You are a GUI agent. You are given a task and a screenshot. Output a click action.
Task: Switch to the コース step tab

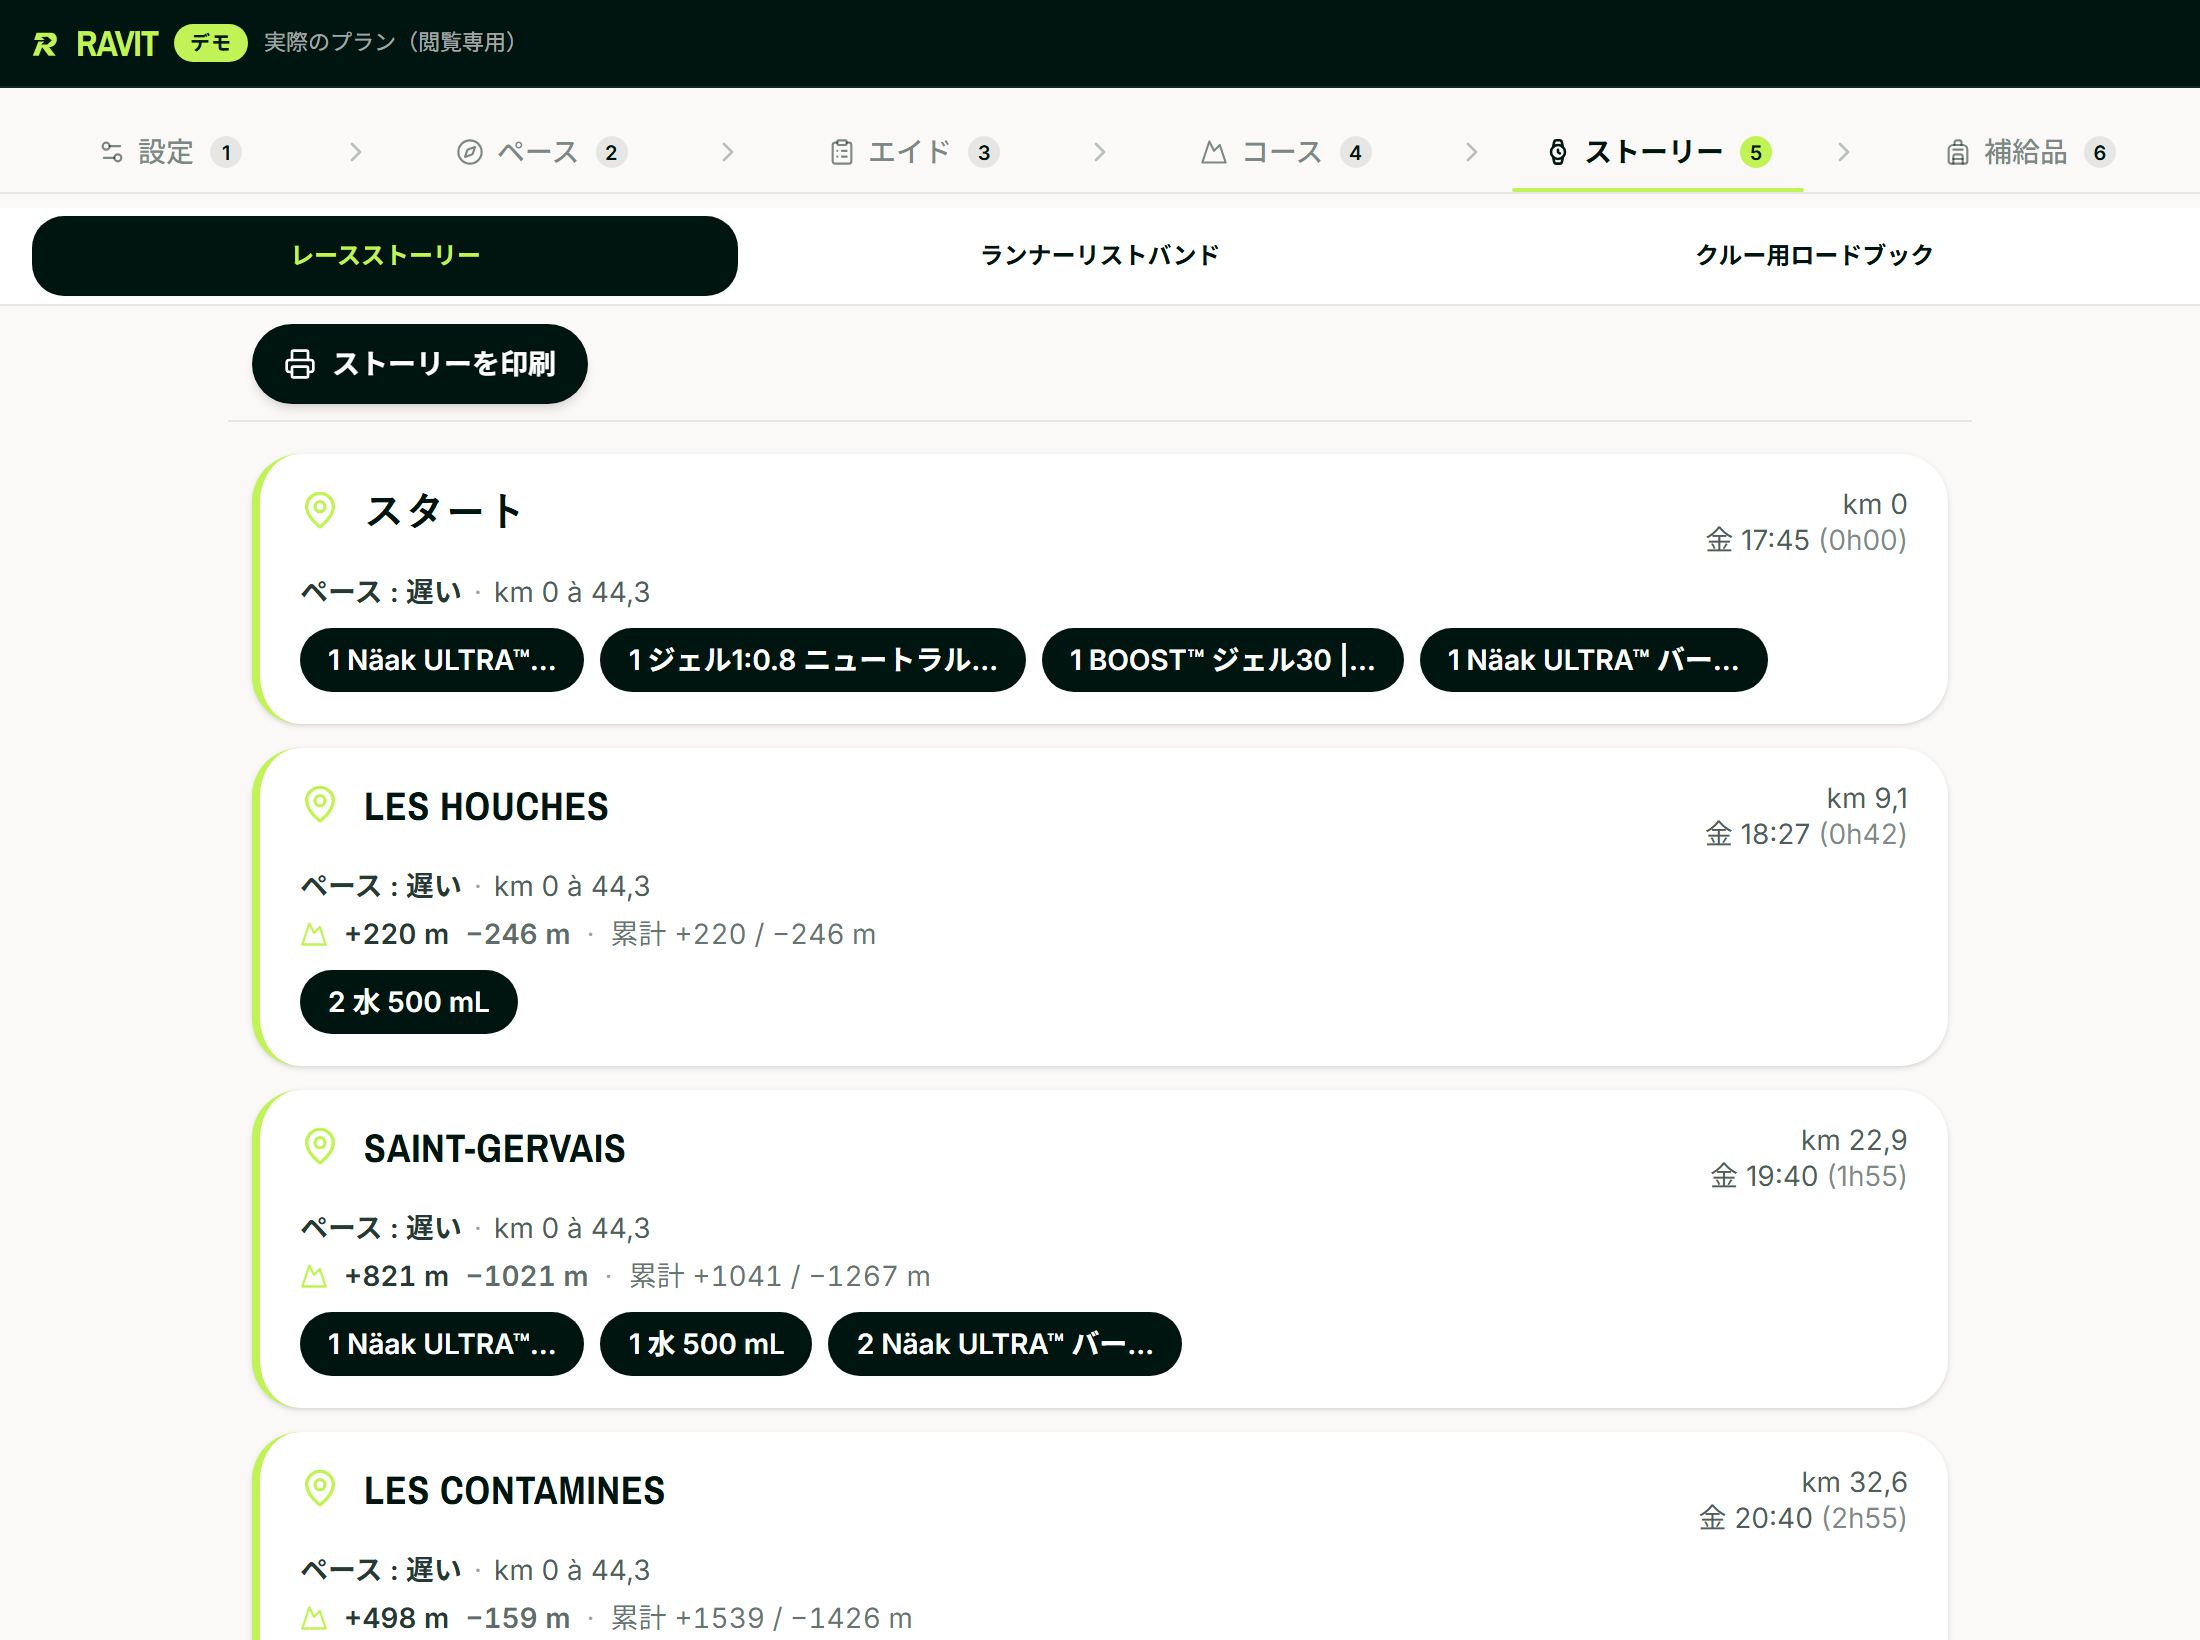[1286, 152]
